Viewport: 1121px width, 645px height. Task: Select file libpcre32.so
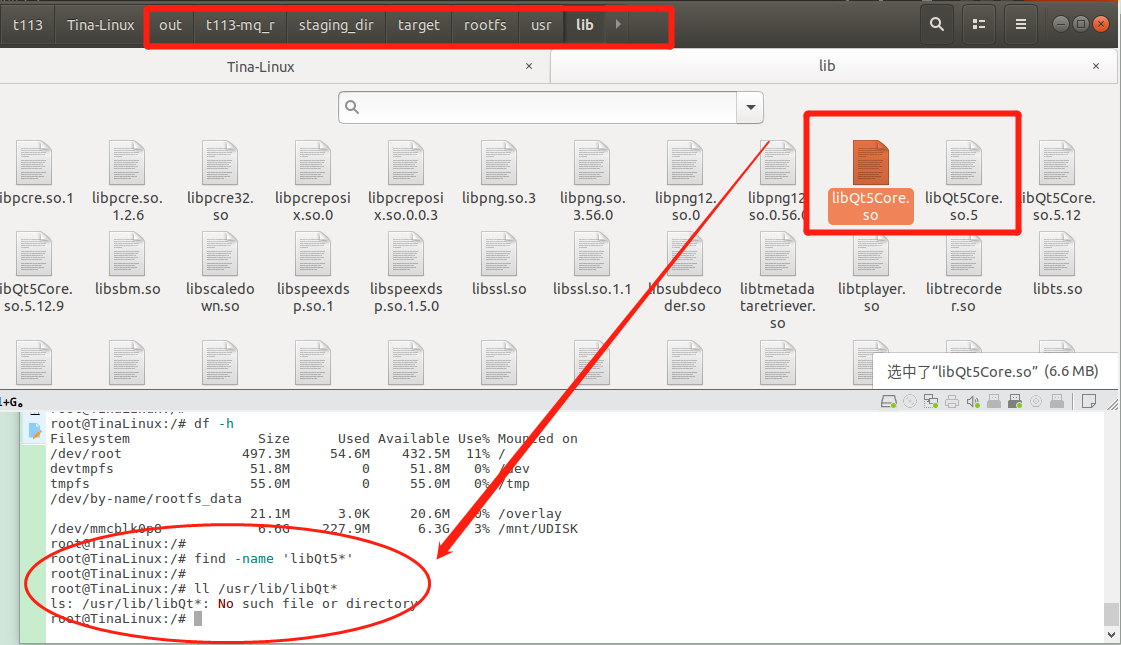220,182
